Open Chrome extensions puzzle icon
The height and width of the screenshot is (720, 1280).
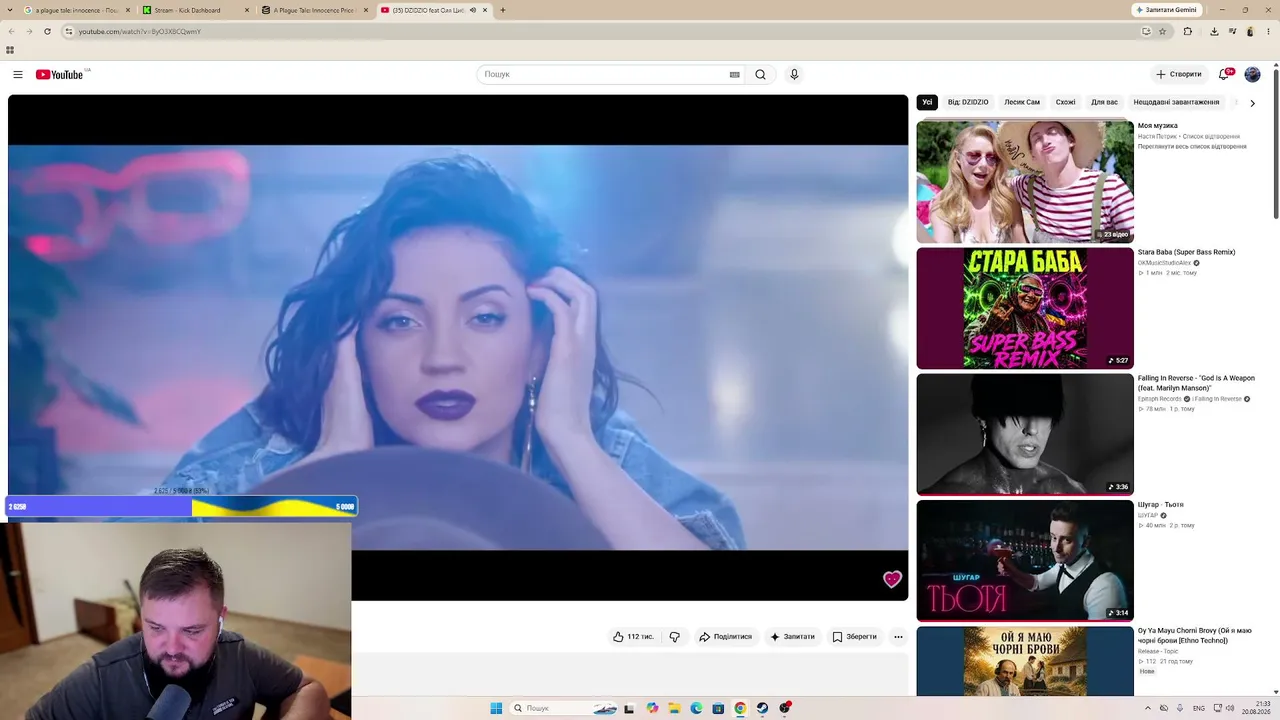click(1188, 31)
